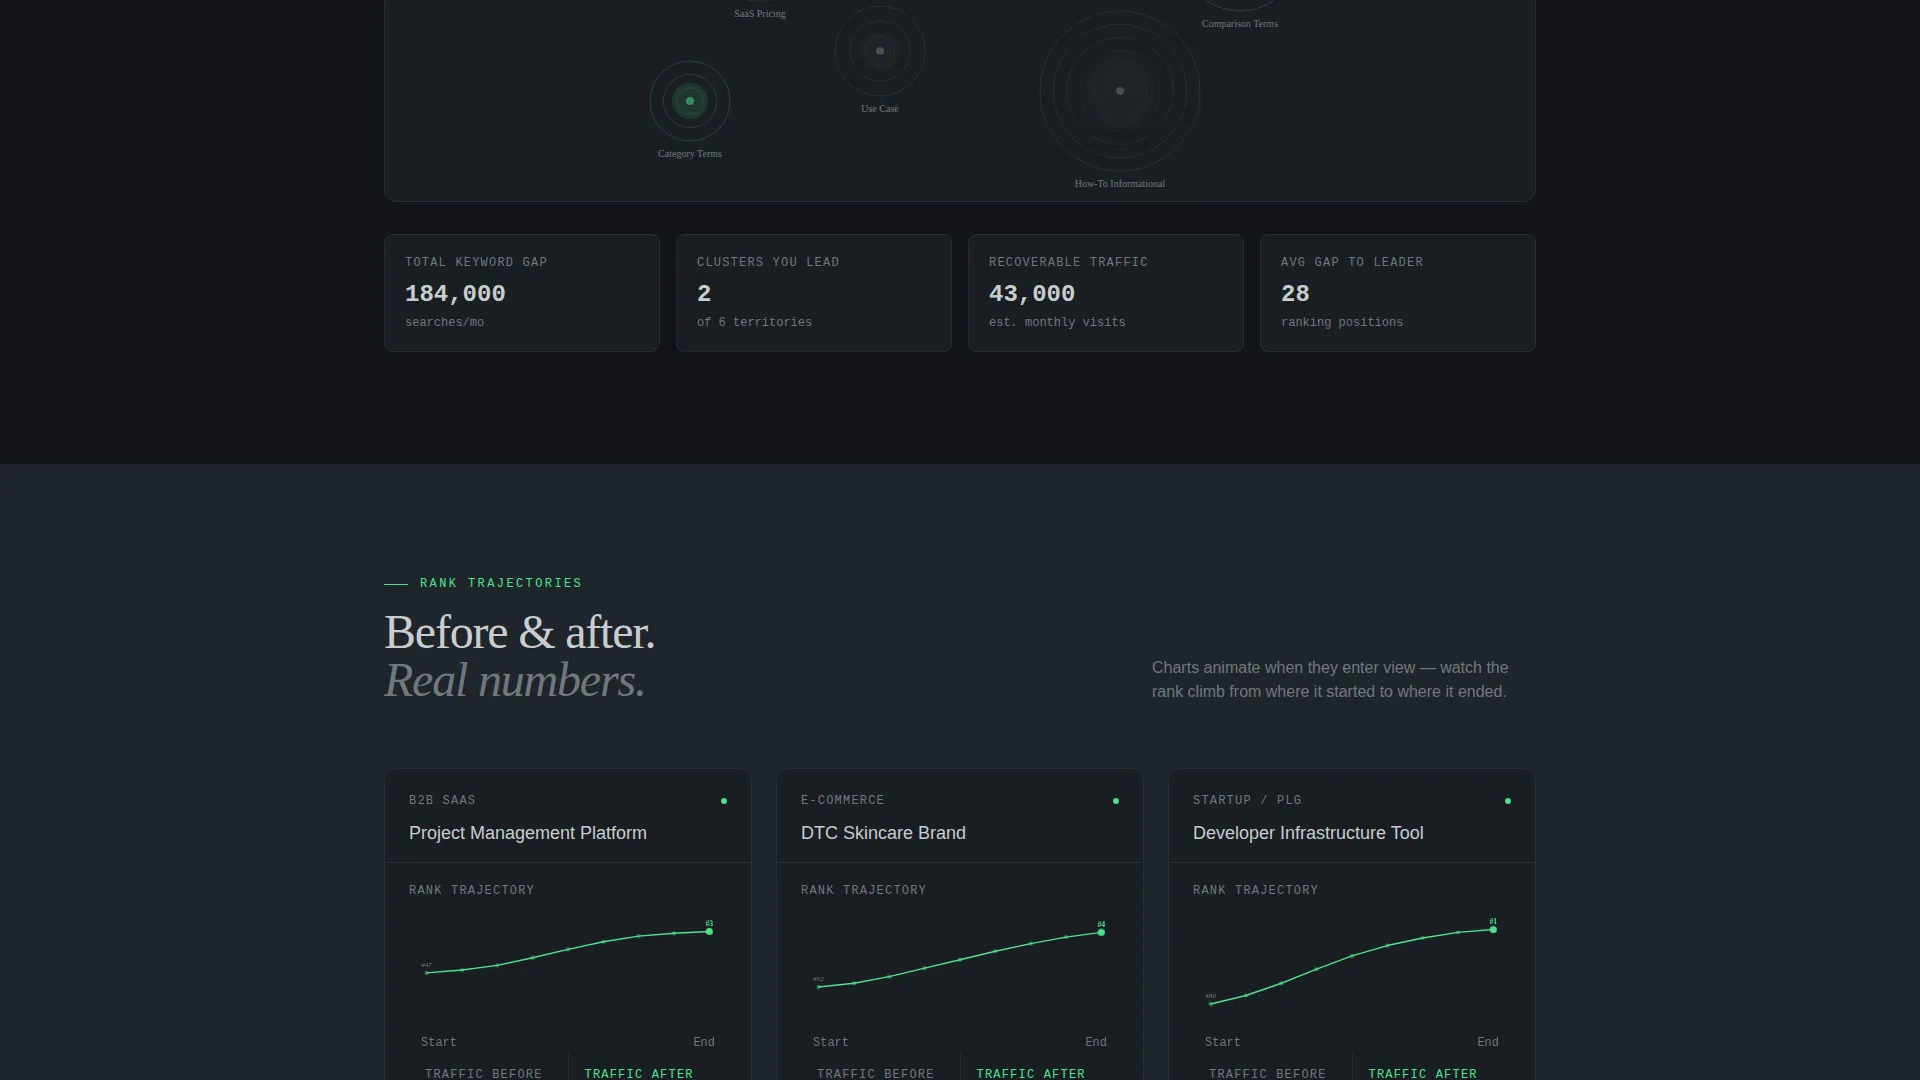Viewport: 1920px width, 1080px height.
Task: Click Traffic After in the B2B SaaS card
Action: coord(638,1073)
